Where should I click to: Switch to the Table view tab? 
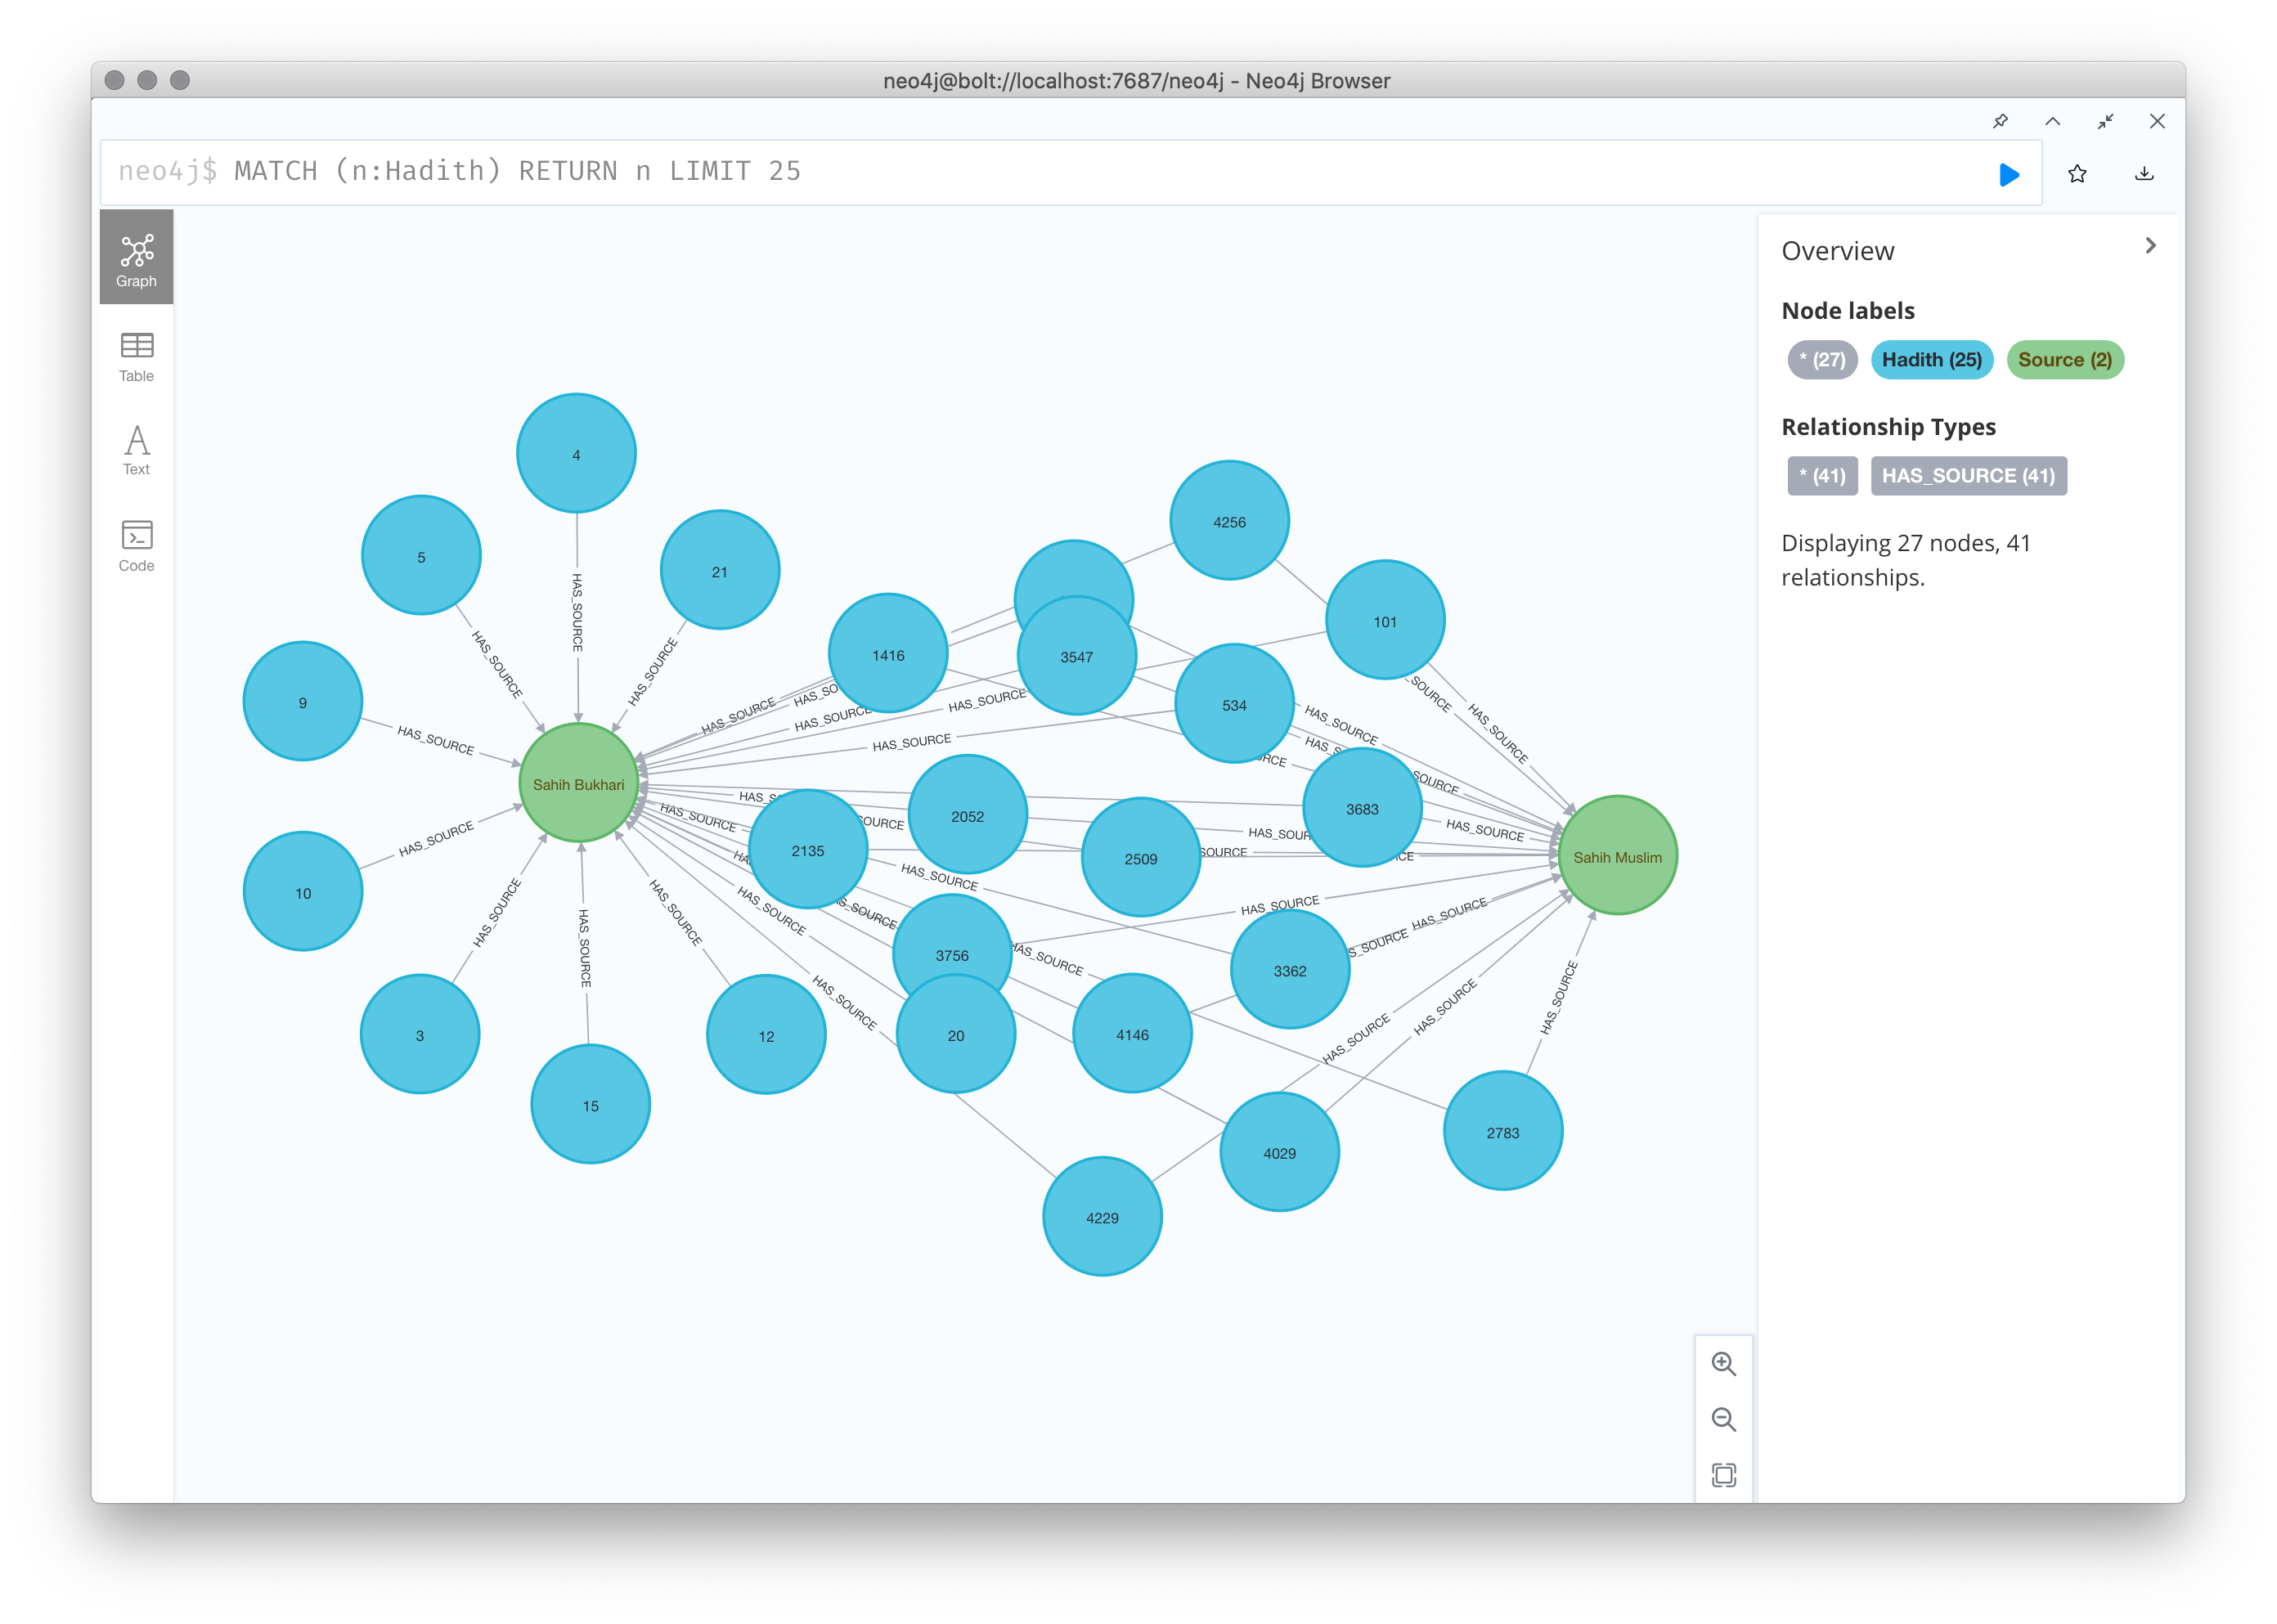pos(137,358)
